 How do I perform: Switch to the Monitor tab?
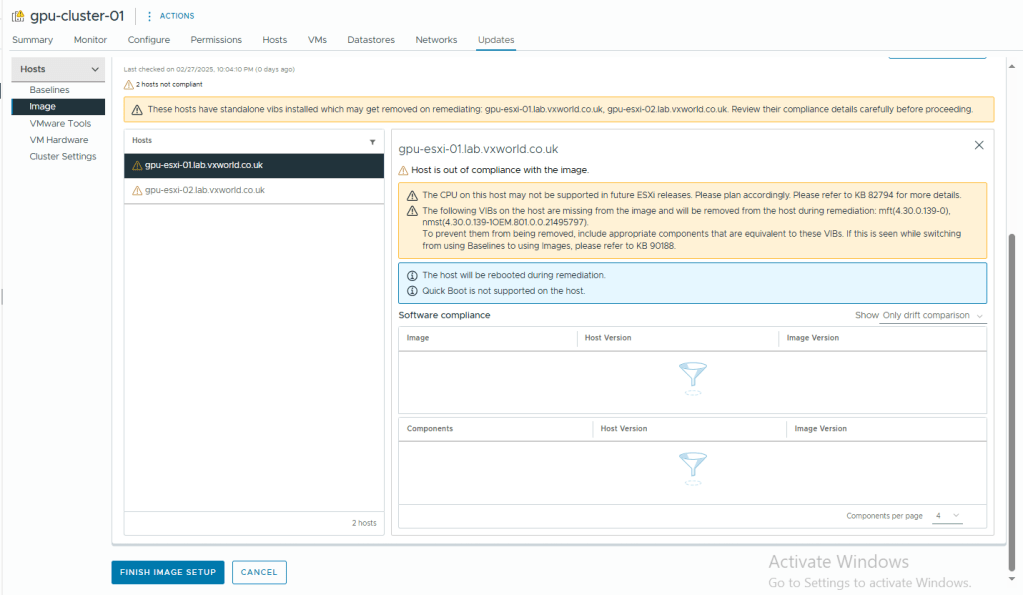point(90,40)
